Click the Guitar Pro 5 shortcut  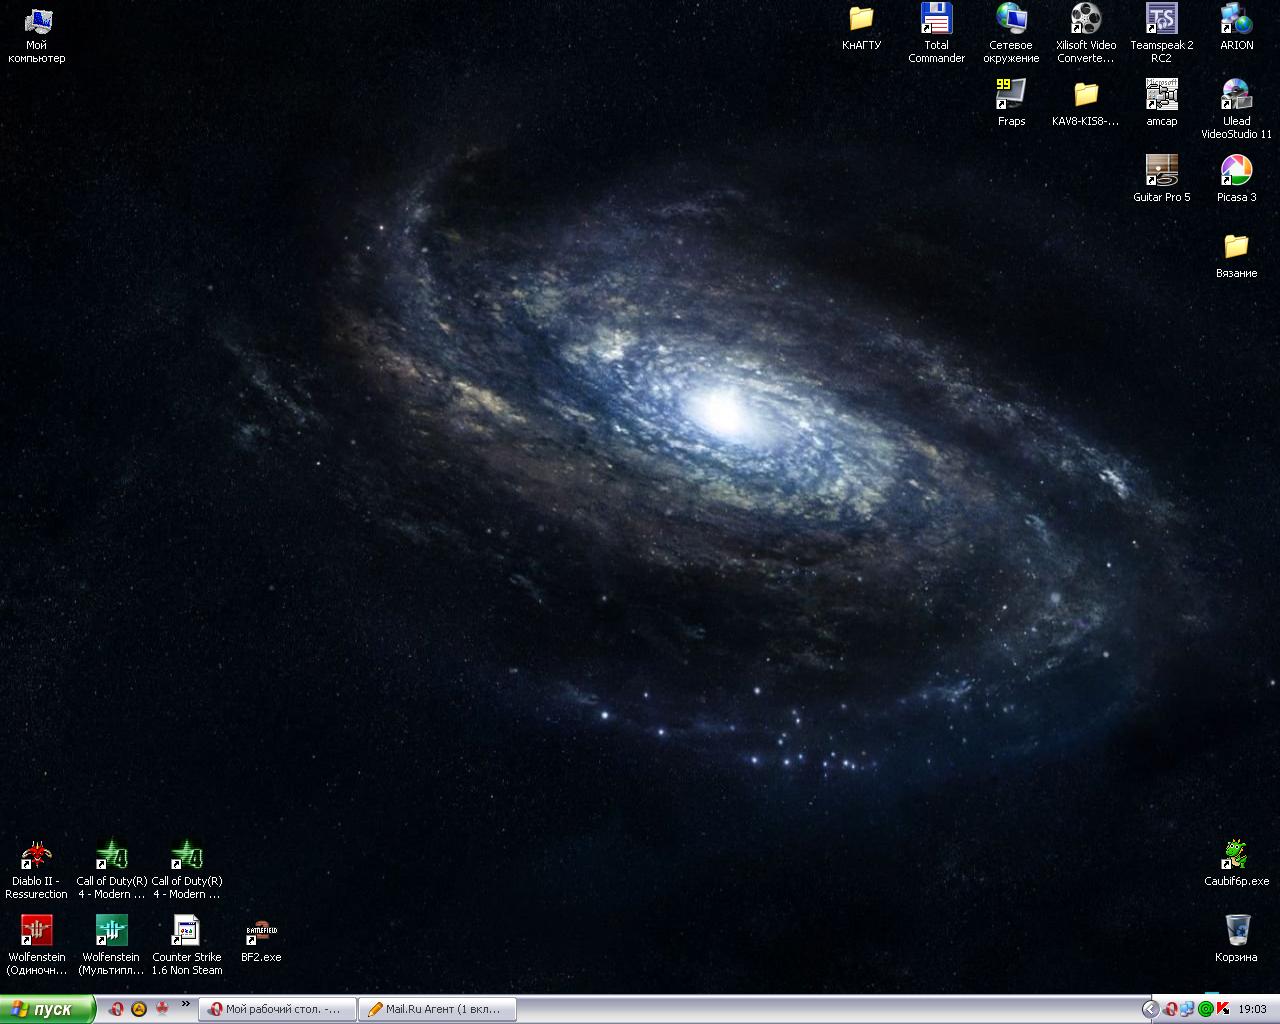(x=1161, y=171)
